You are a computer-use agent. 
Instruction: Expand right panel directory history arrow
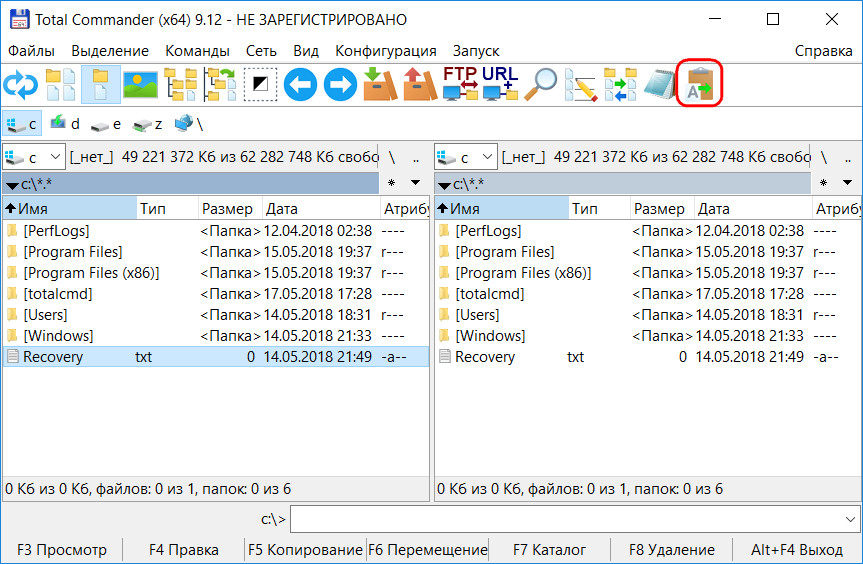(x=848, y=183)
